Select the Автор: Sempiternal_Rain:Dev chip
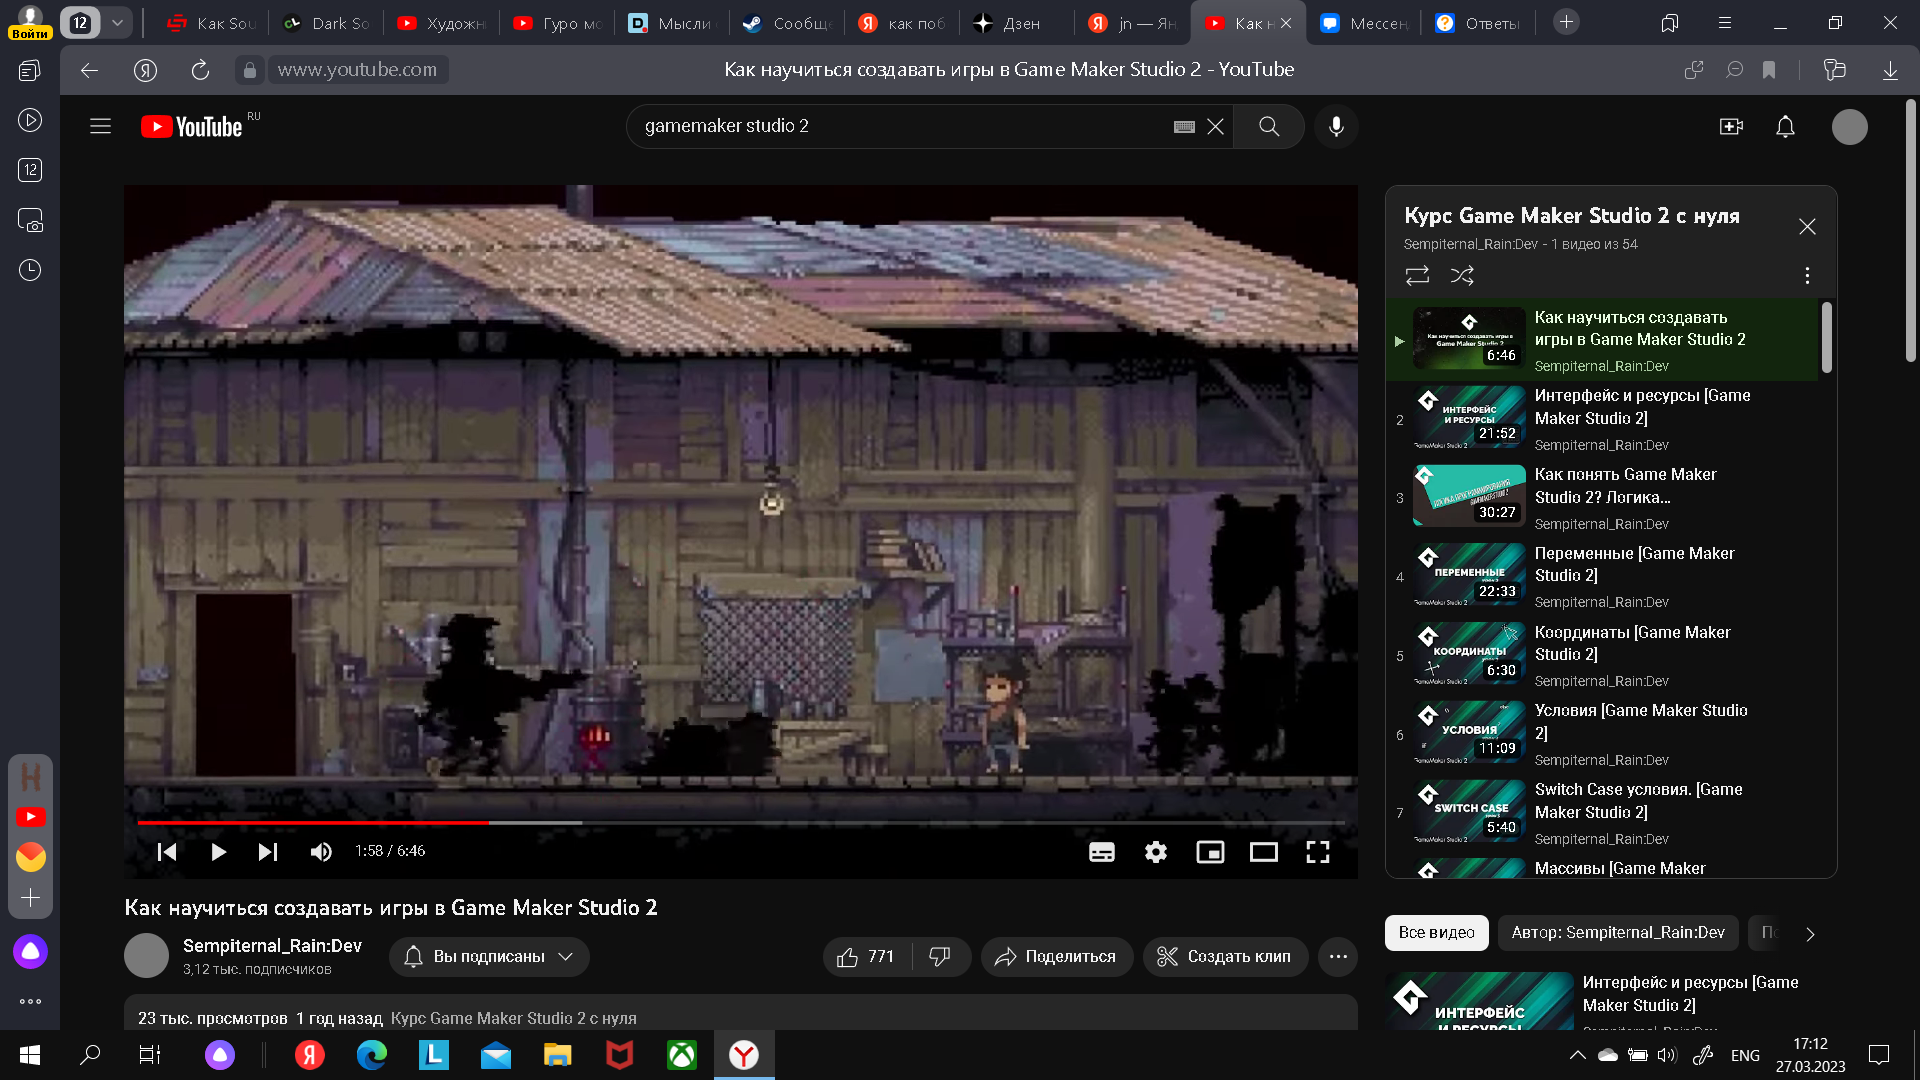This screenshot has width=1920, height=1080. tap(1618, 933)
